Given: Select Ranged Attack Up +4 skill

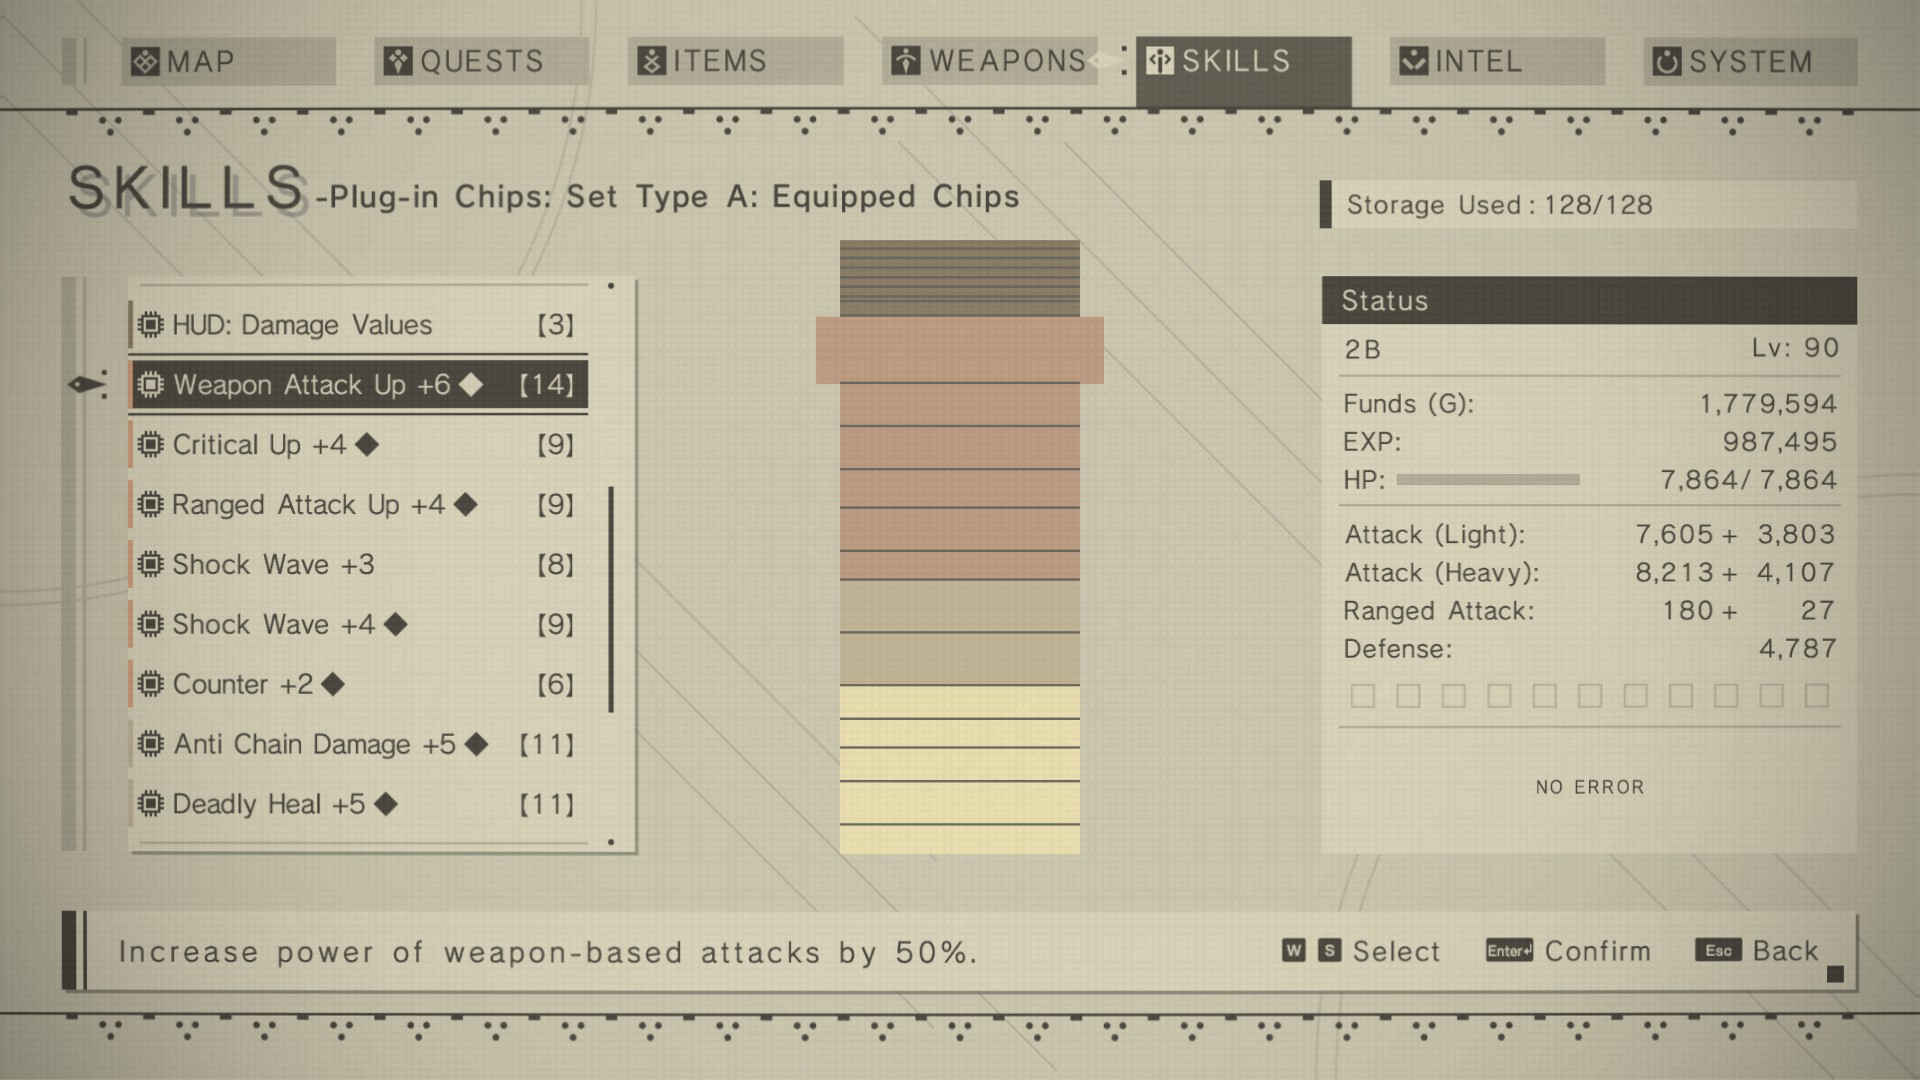Looking at the screenshot, I should [356, 504].
